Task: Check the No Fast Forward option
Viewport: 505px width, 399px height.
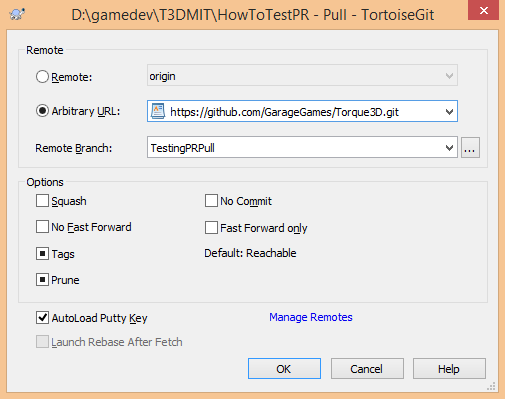Action: tap(42, 227)
